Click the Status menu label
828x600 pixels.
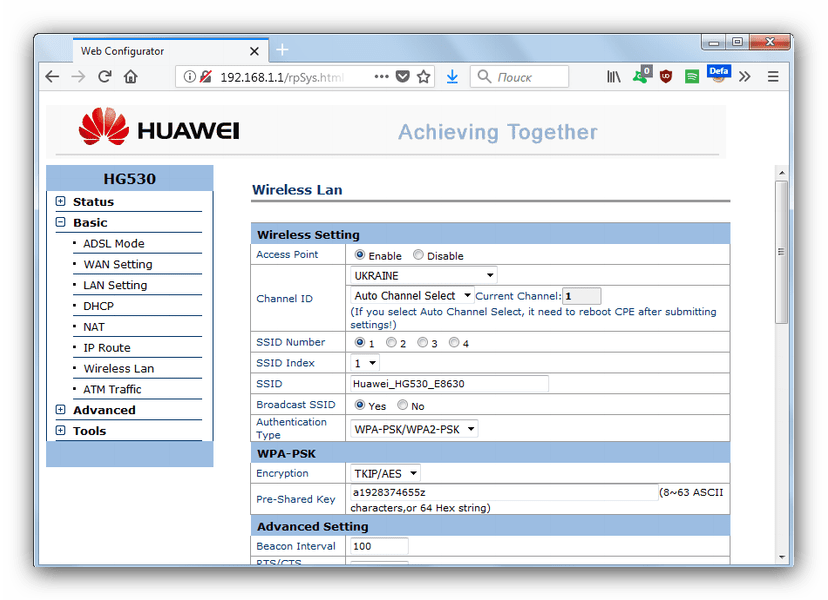(x=93, y=202)
